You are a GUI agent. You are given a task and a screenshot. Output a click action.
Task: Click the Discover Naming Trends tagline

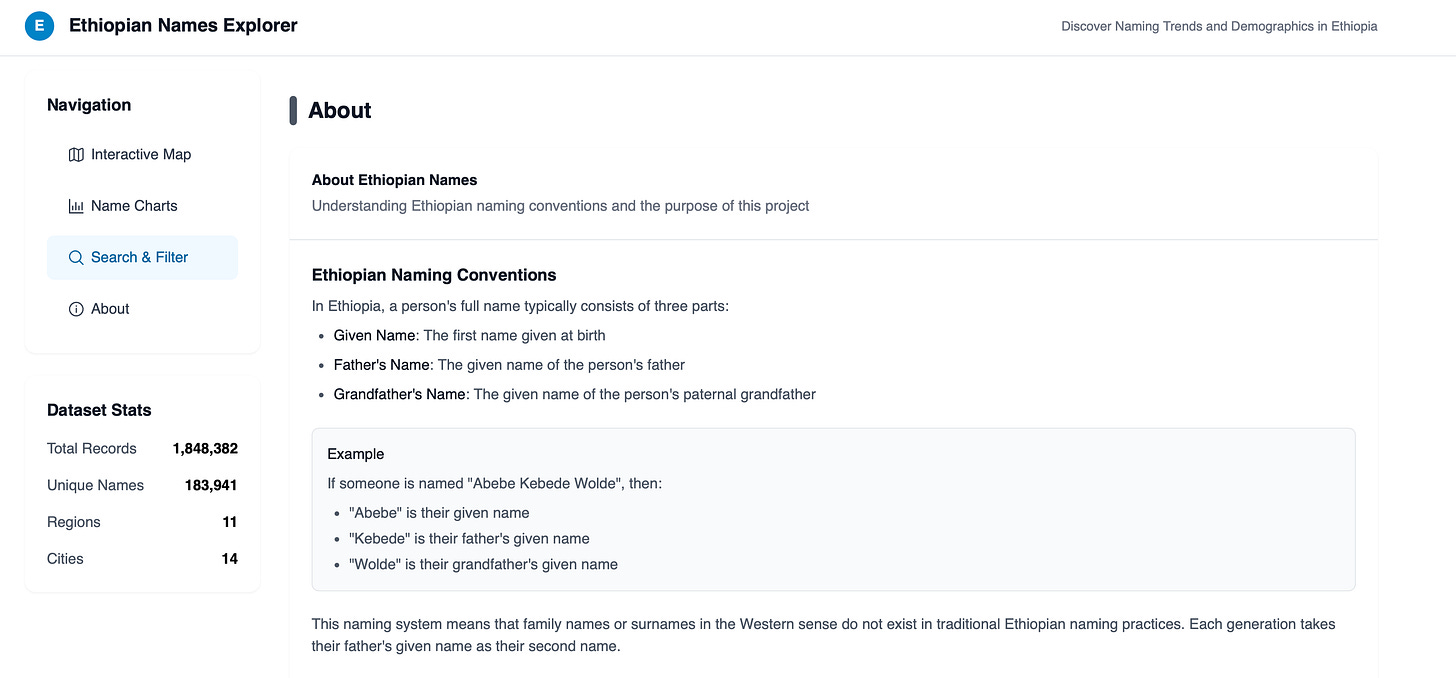1219,26
